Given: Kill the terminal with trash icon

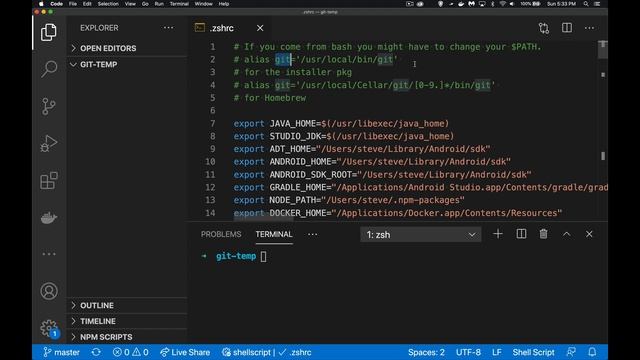Looking at the screenshot, I should [543, 234].
